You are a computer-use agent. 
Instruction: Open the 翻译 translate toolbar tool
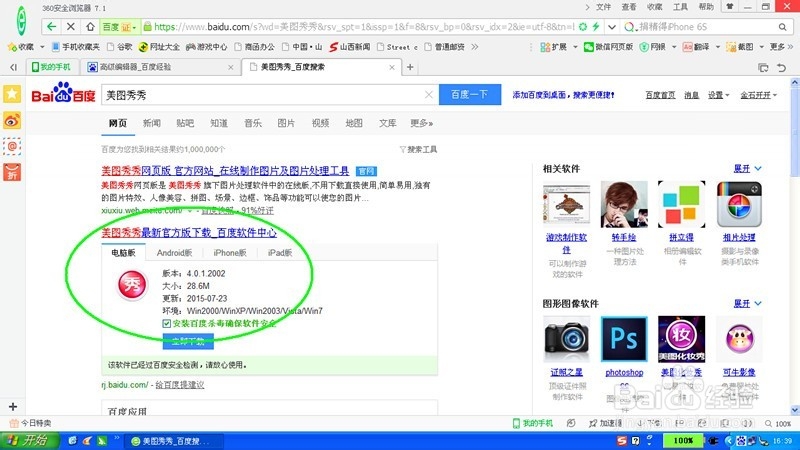click(x=696, y=47)
